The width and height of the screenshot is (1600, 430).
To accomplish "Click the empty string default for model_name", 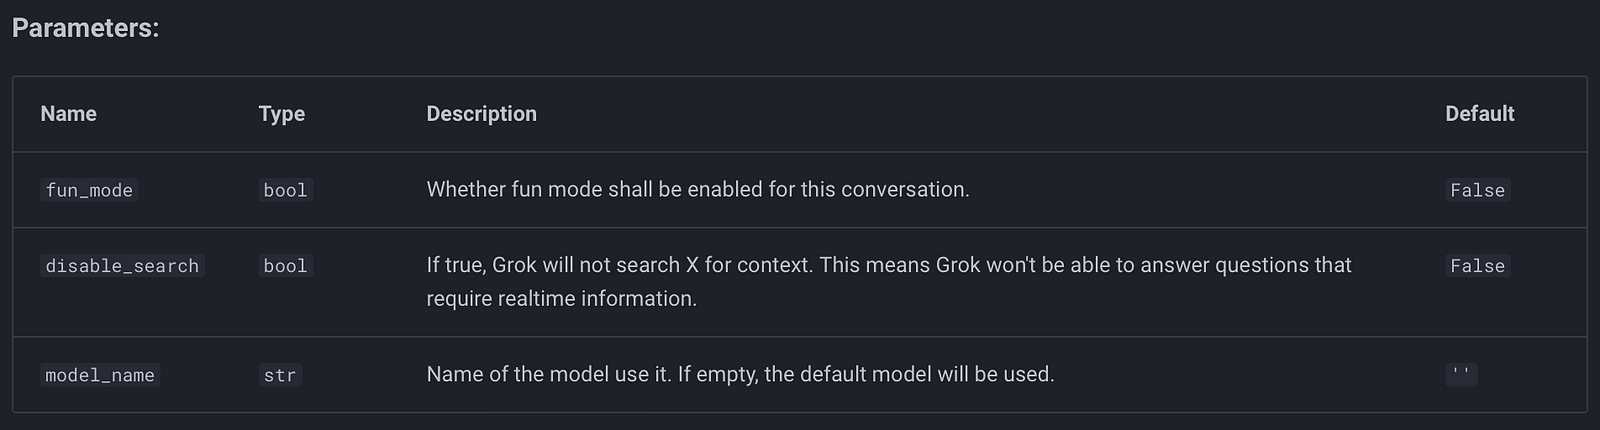I will click(1461, 374).
